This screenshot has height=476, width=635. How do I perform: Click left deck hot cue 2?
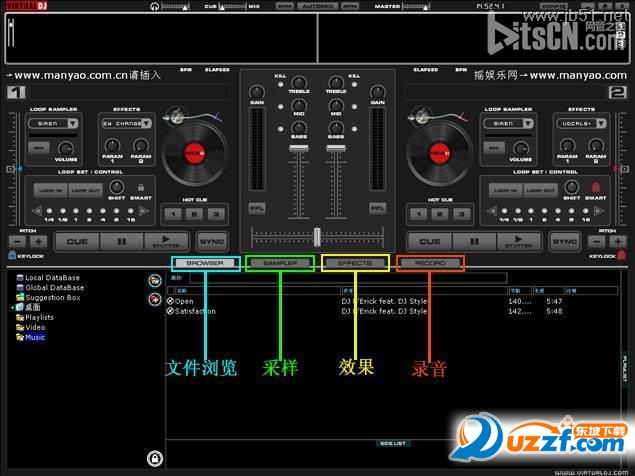coord(195,214)
